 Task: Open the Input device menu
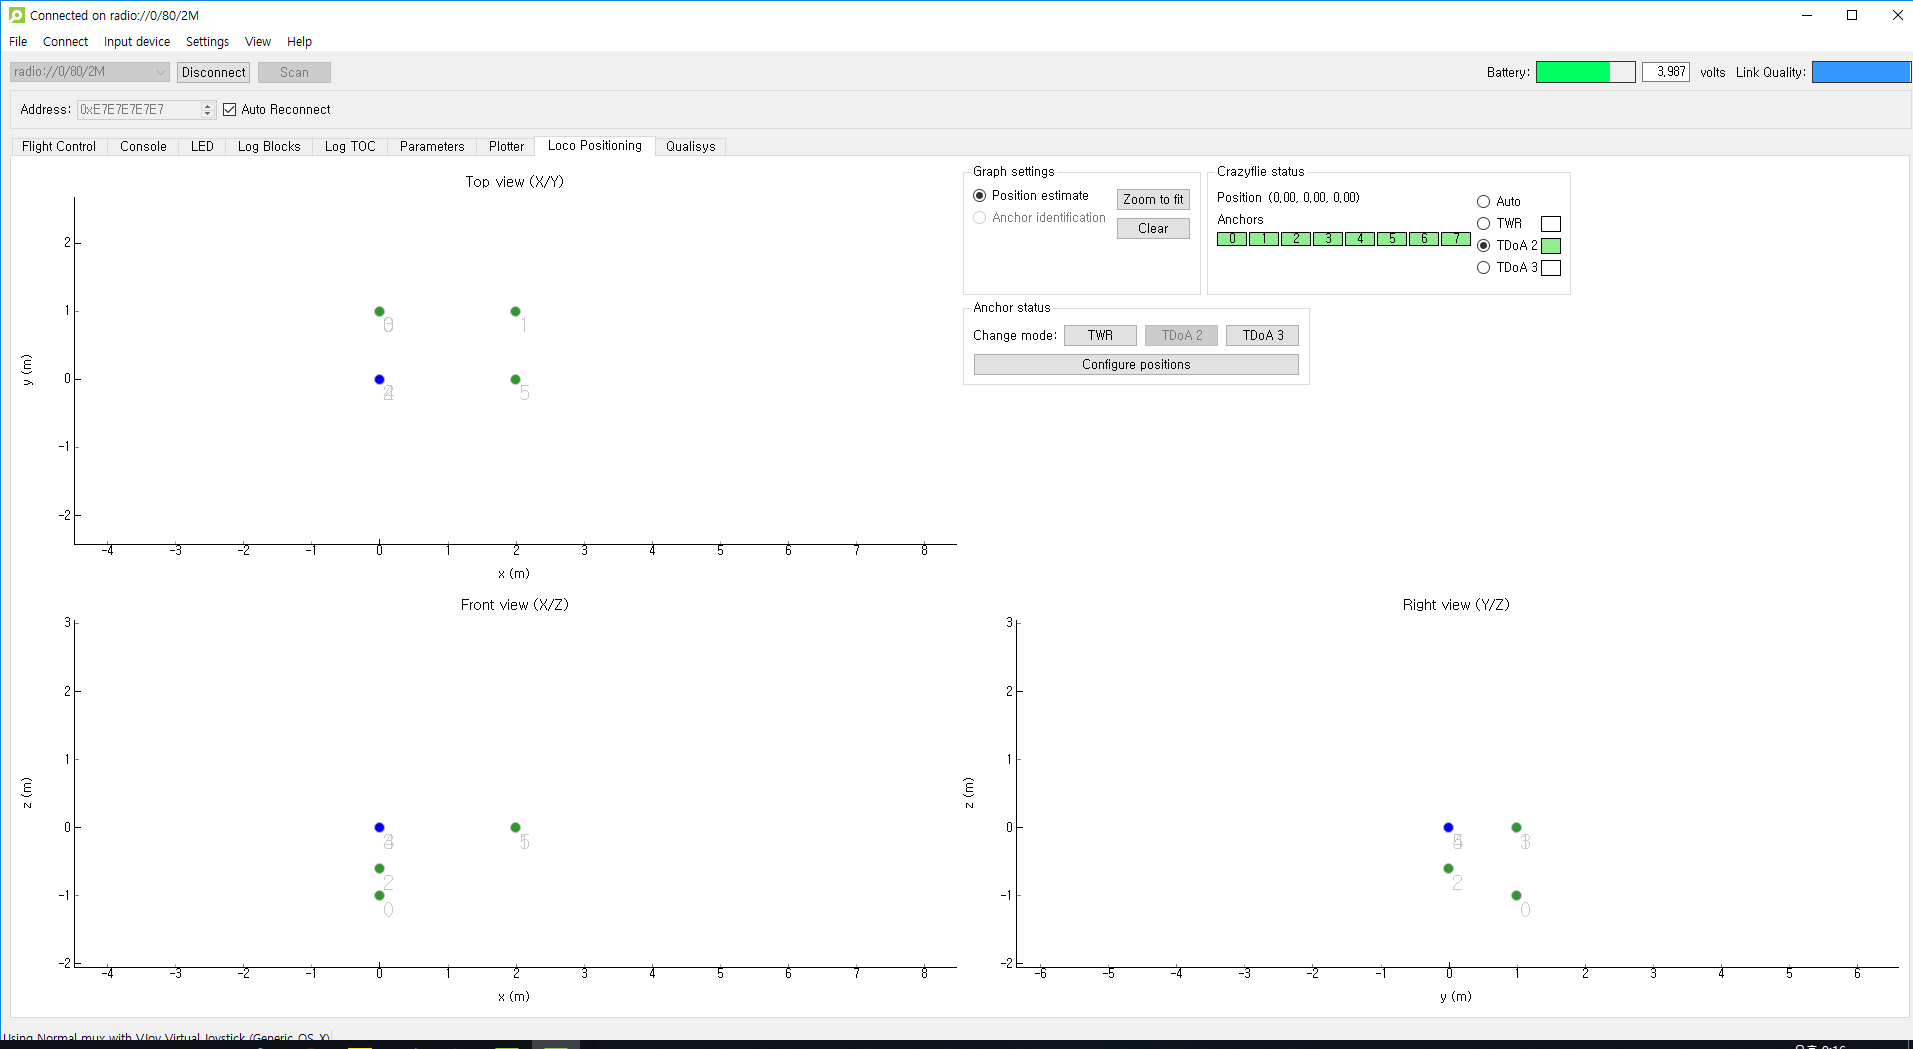point(137,42)
